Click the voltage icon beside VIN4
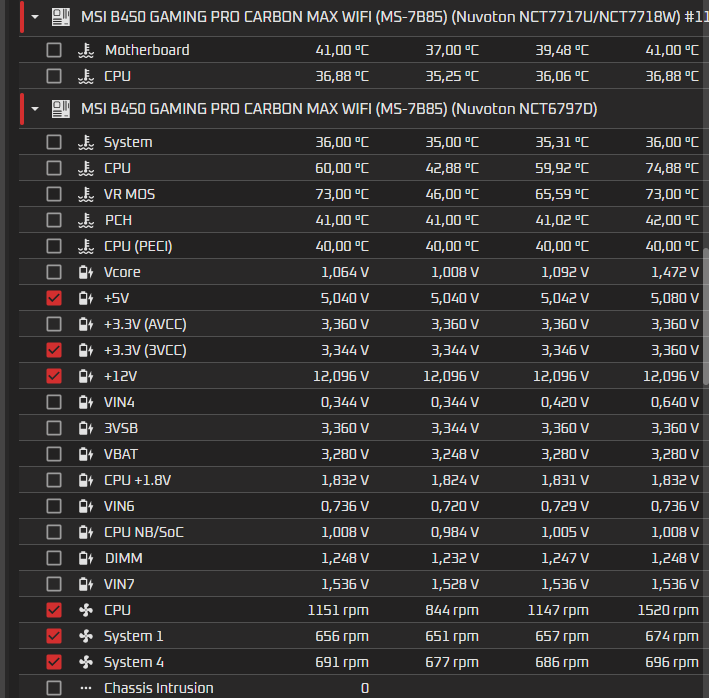 pyautogui.click(x=86, y=402)
